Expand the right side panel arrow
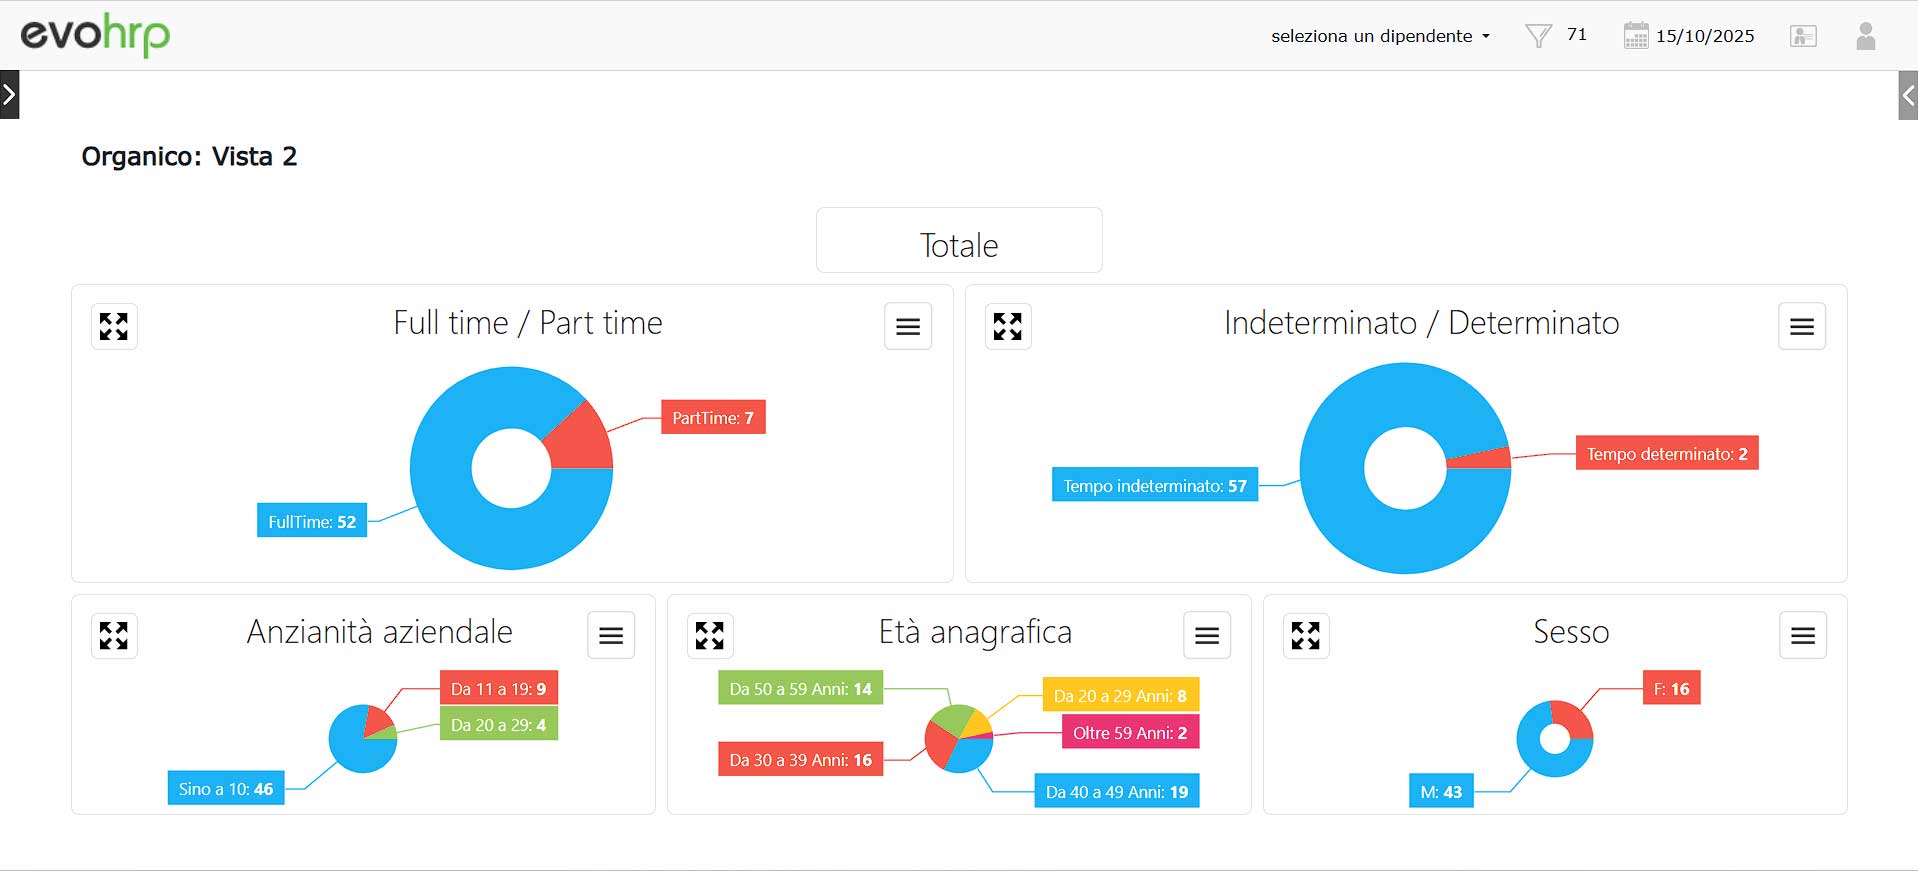The image size is (1918, 871). [x=1908, y=96]
